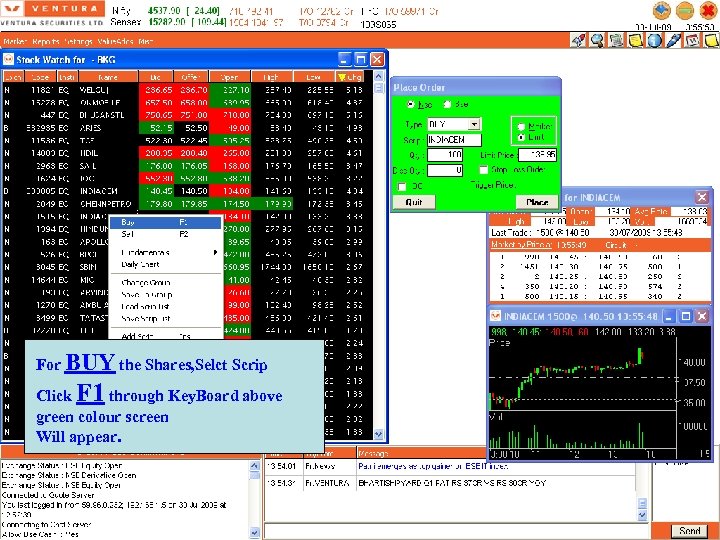Open the ValueAdds menu
Viewport: 720px width, 540px height.
[115, 41]
